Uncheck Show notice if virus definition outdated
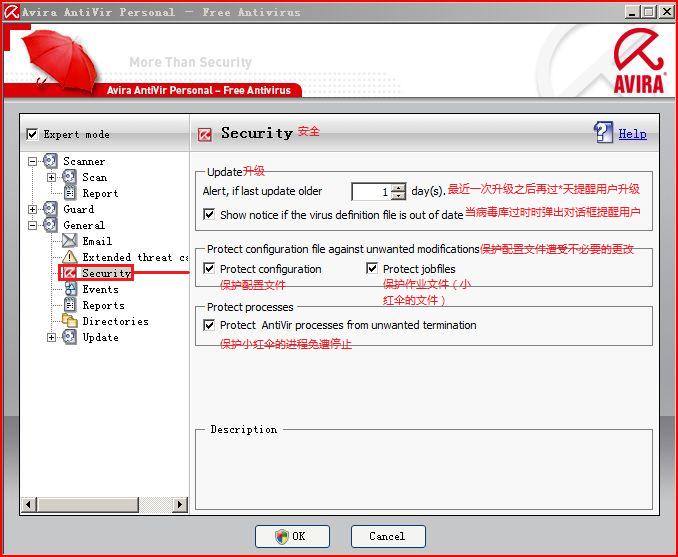The height and width of the screenshot is (557, 678). (209, 214)
